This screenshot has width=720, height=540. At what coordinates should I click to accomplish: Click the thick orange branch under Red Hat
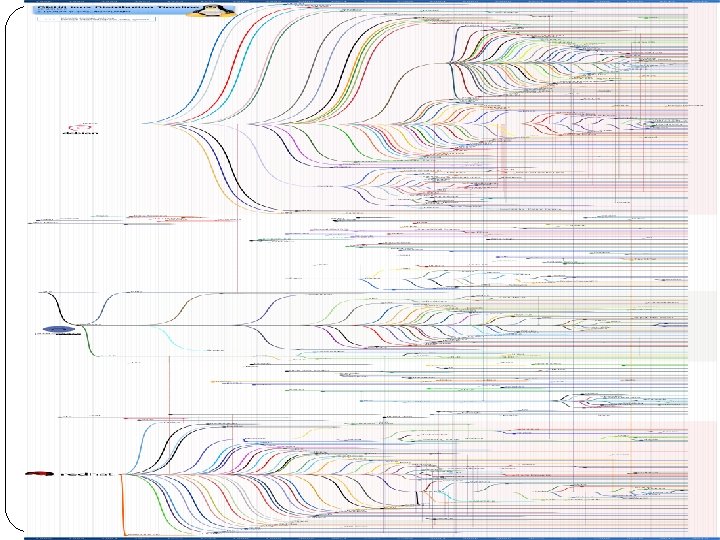(123, 505)
